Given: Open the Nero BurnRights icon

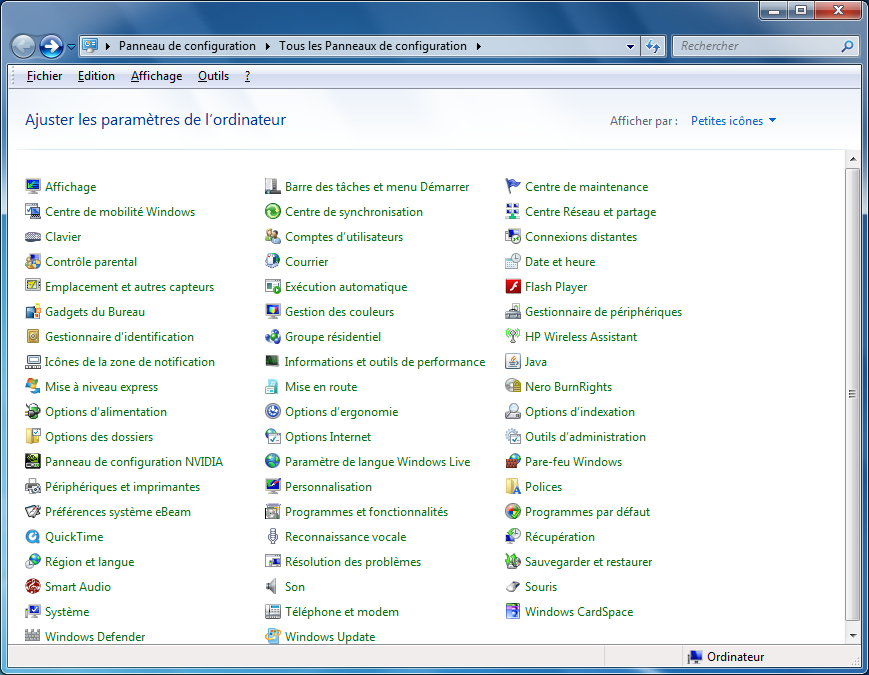Looking at the screenshot, I should coord(513,386).
